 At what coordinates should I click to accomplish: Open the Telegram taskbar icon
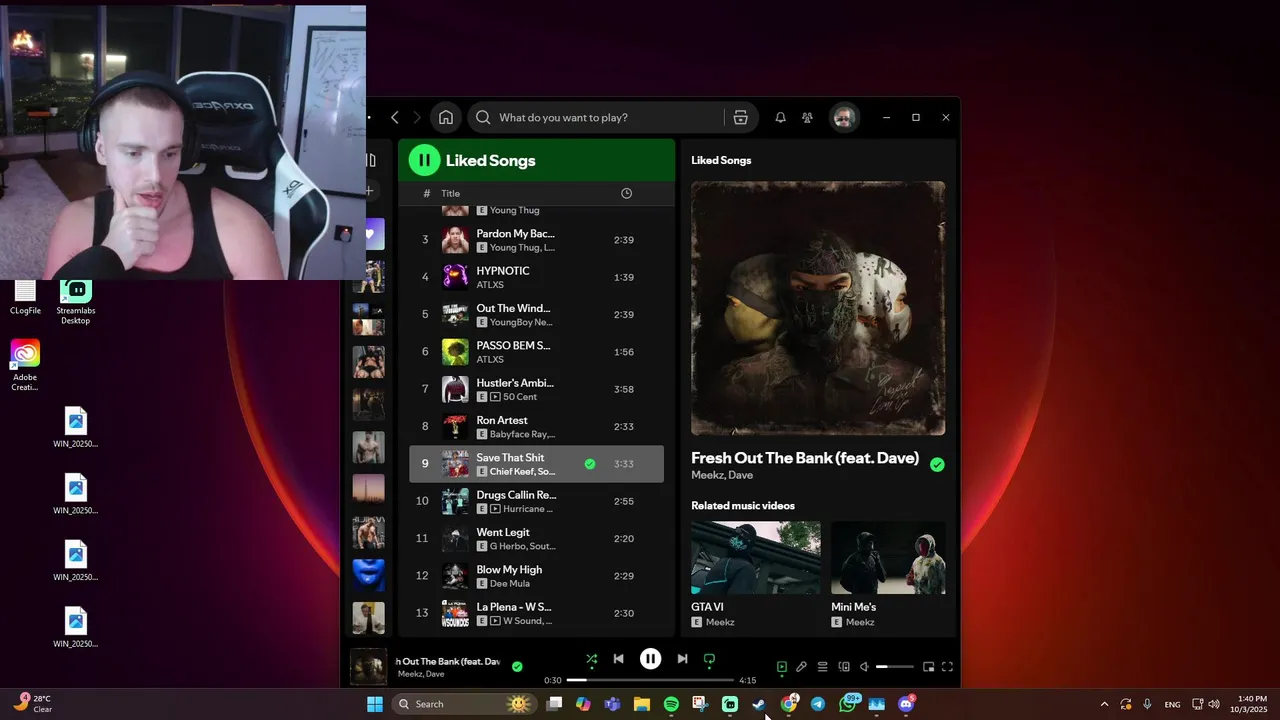818,704
